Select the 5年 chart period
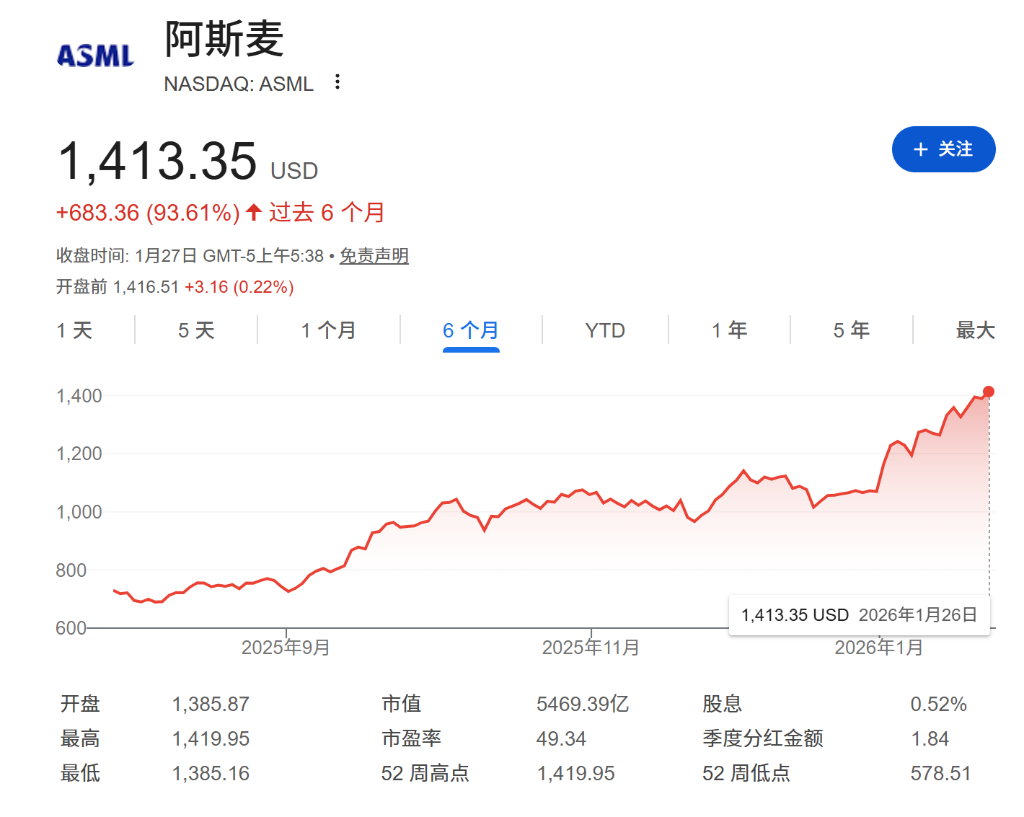This screenshot has width=1024, height=817. pyautogui.click(x=851, y=329)
